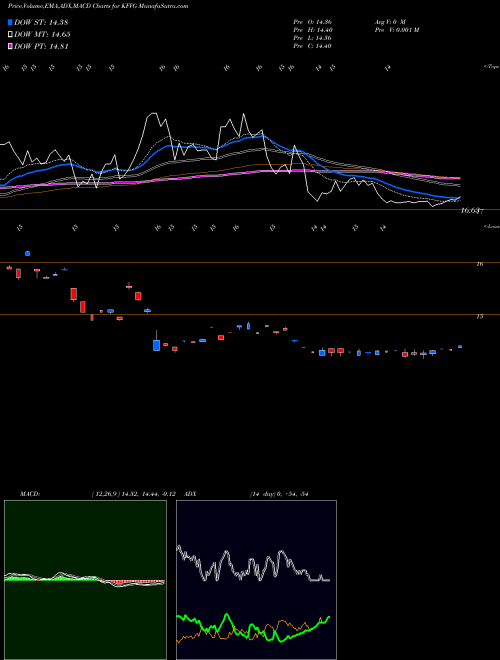Click the 'ADX' panel heading
This screenshot has width=500, height=660.
coord(190,494)
